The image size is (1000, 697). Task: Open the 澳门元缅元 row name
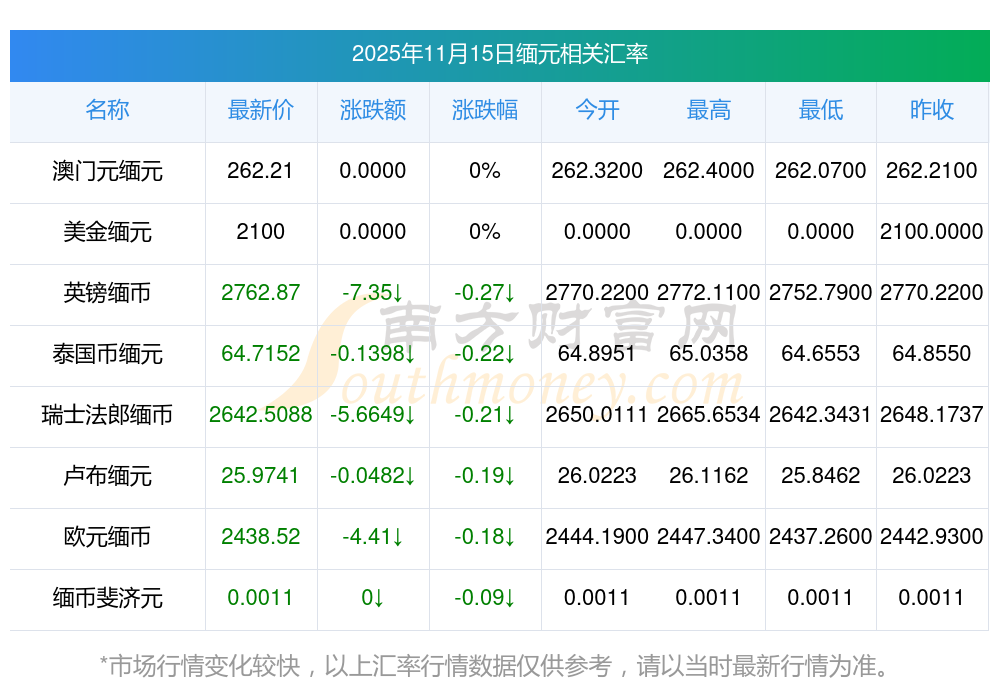tap(107, 171)
